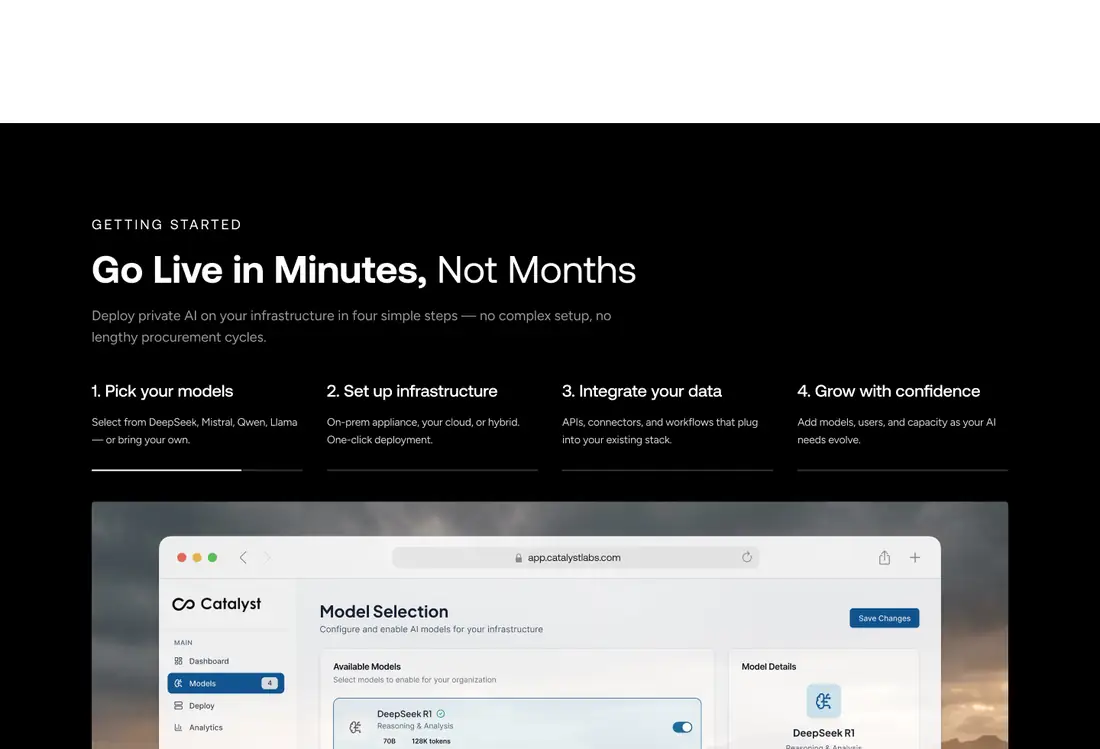Open Analytics in Catalyst sidebar

click(x=225, y=727)
